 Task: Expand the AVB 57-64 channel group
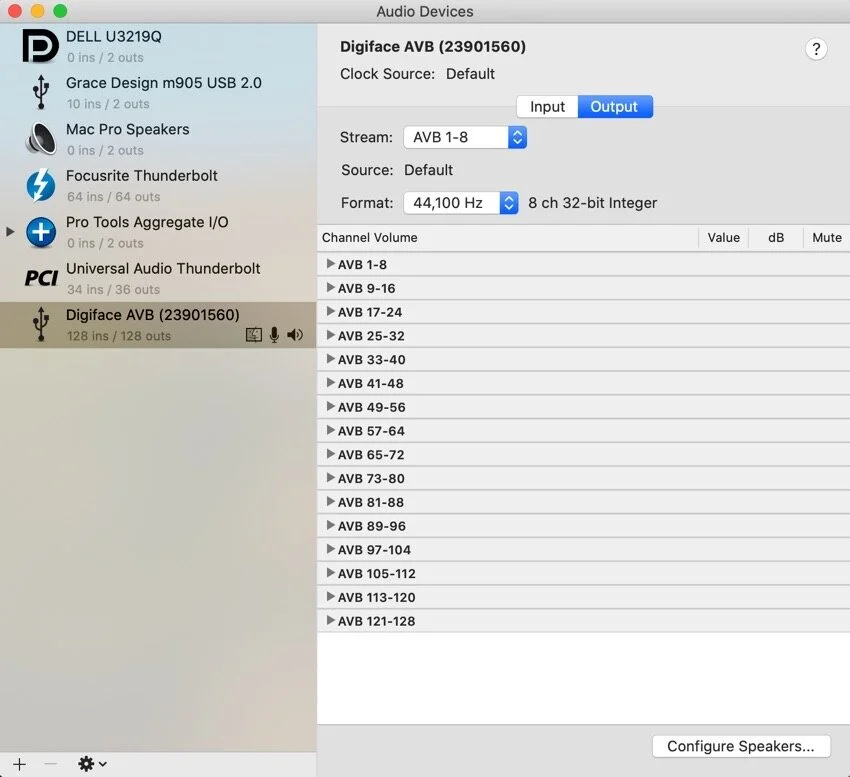click(330, 431)
